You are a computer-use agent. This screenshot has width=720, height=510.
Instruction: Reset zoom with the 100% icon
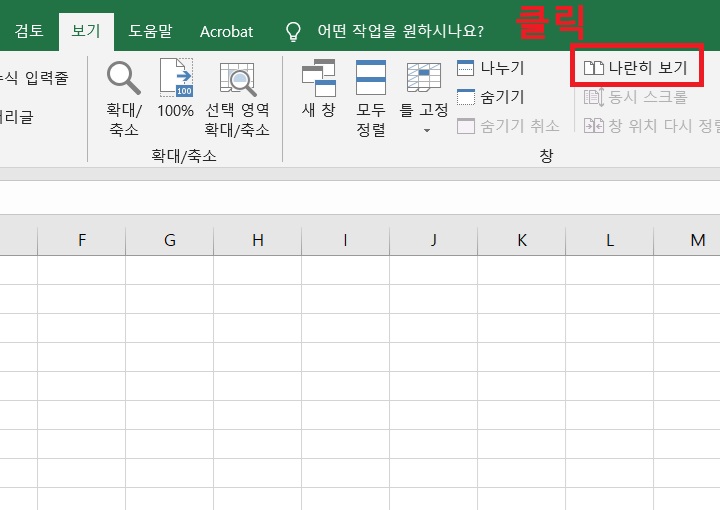176,78
